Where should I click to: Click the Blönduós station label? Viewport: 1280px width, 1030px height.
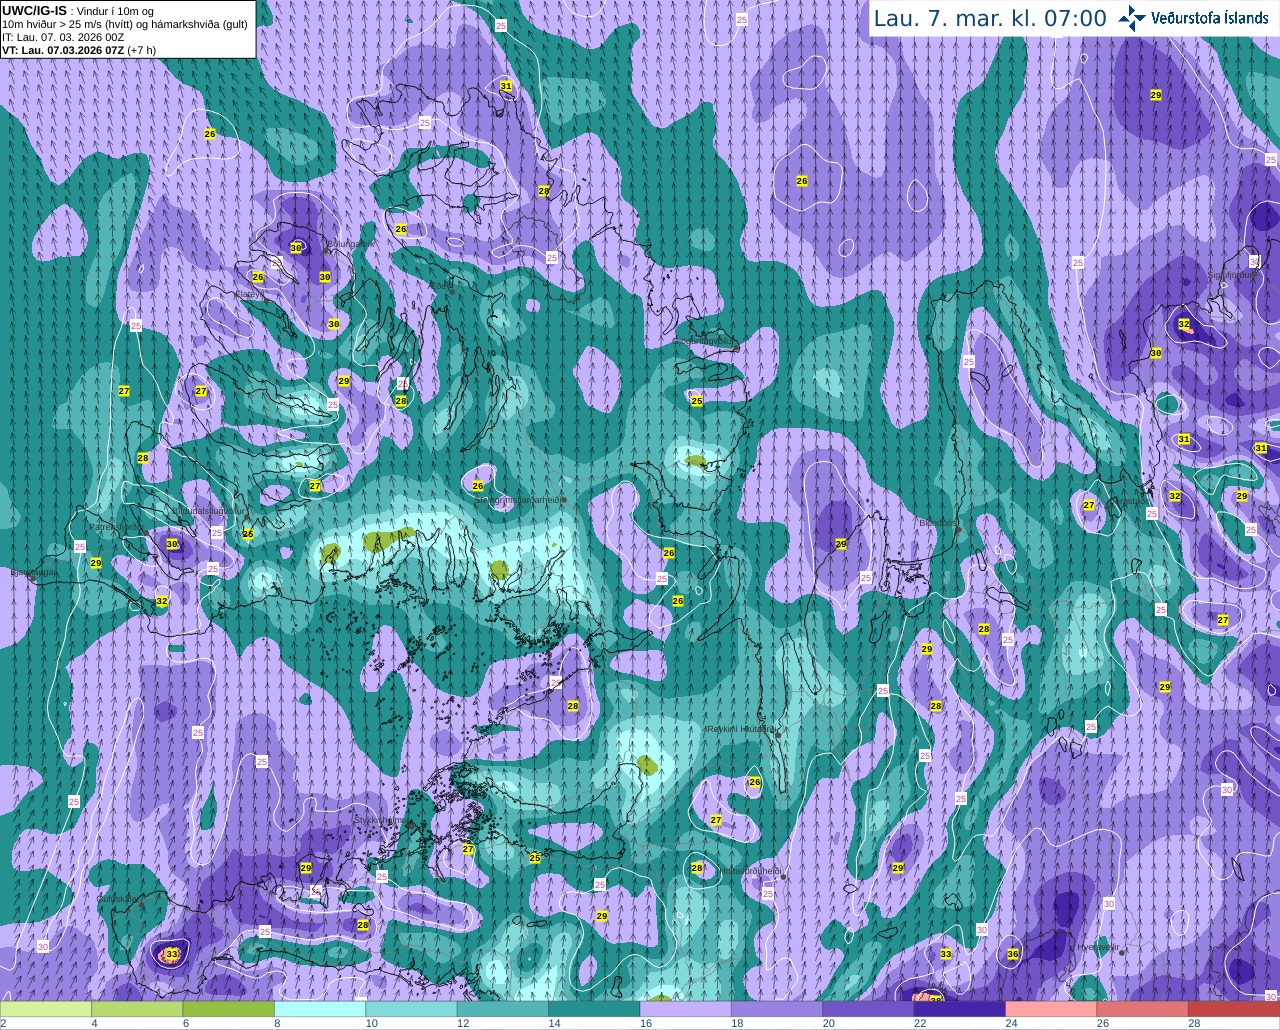point(938,522)
